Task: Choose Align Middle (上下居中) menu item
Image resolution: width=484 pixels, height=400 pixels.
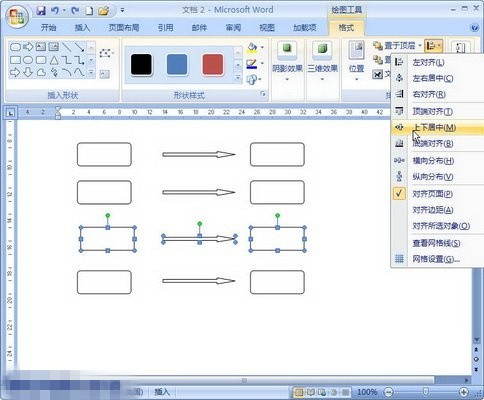Action: click(434, 127)
